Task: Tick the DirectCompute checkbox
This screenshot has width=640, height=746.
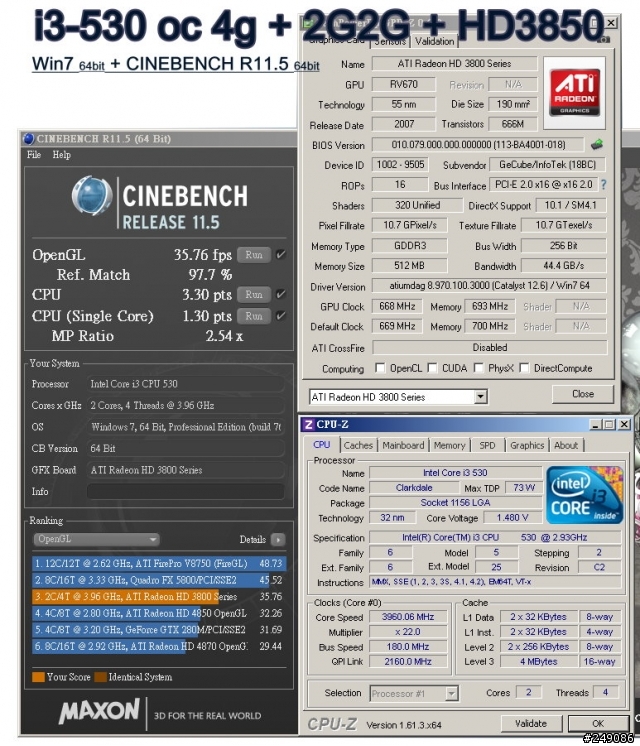Action: [x=524, y=368]
